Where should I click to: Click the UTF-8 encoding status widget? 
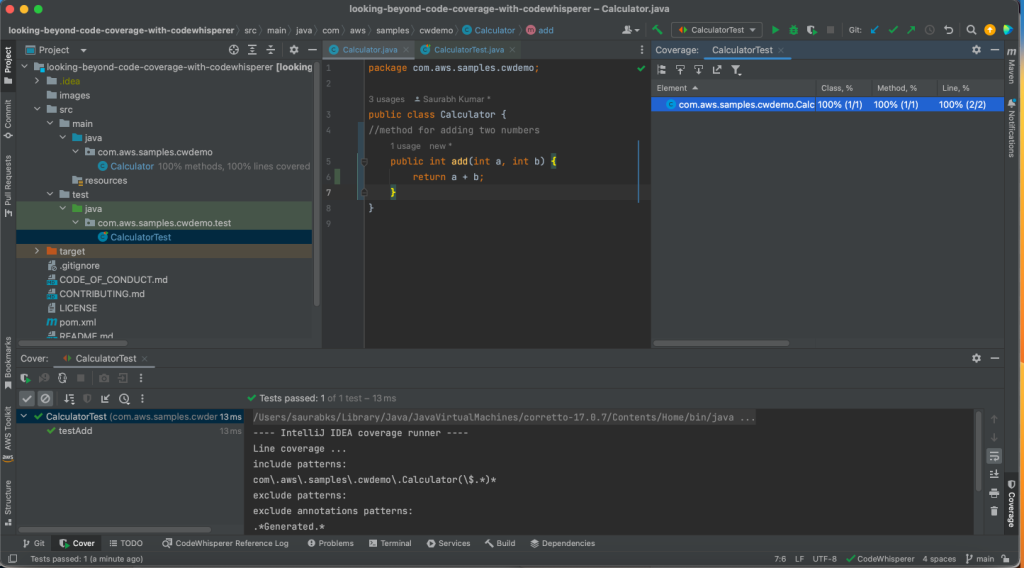(824, 559)
